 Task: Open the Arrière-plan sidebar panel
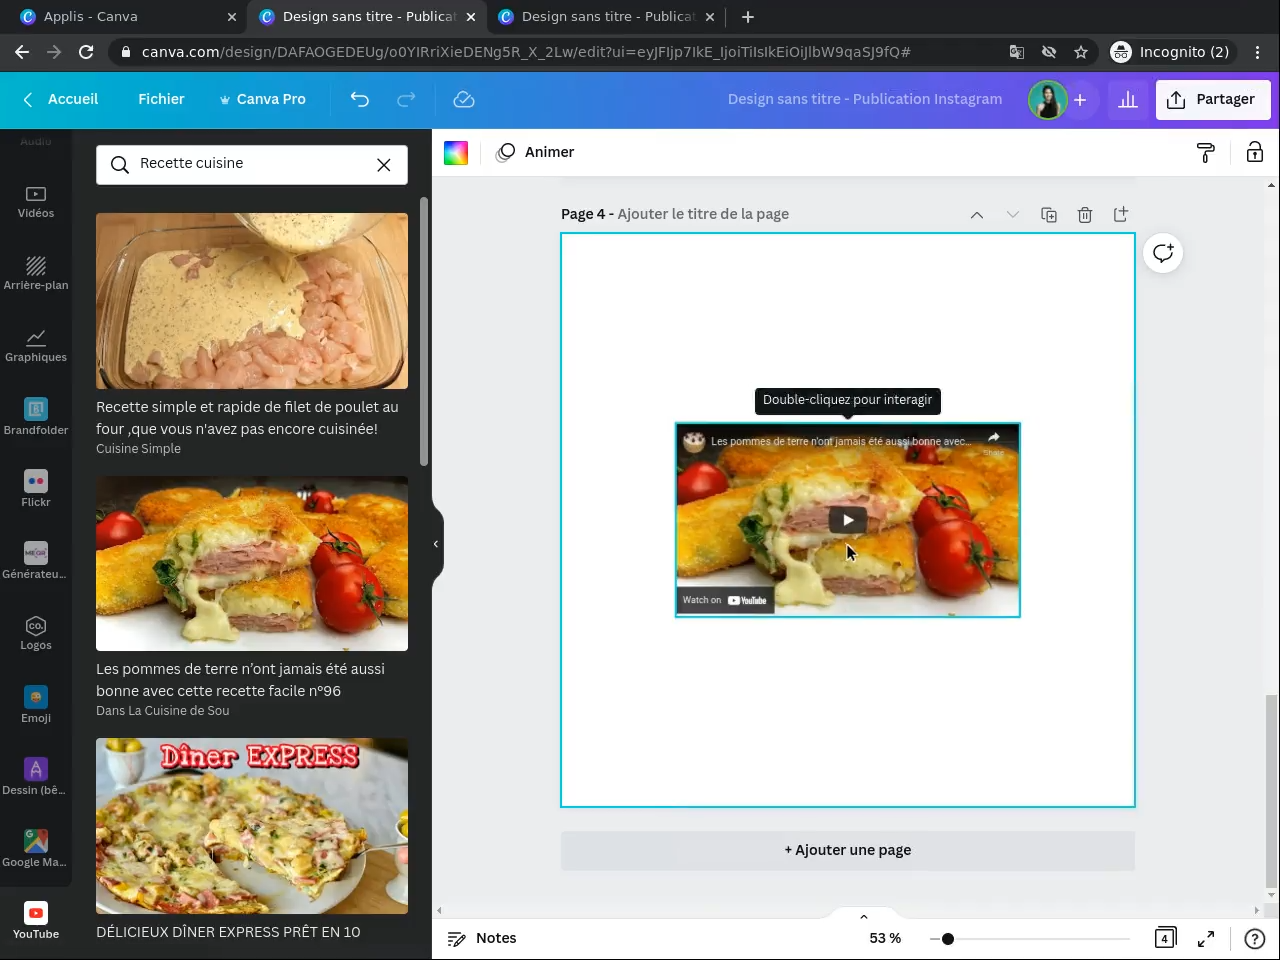point(36,273)
